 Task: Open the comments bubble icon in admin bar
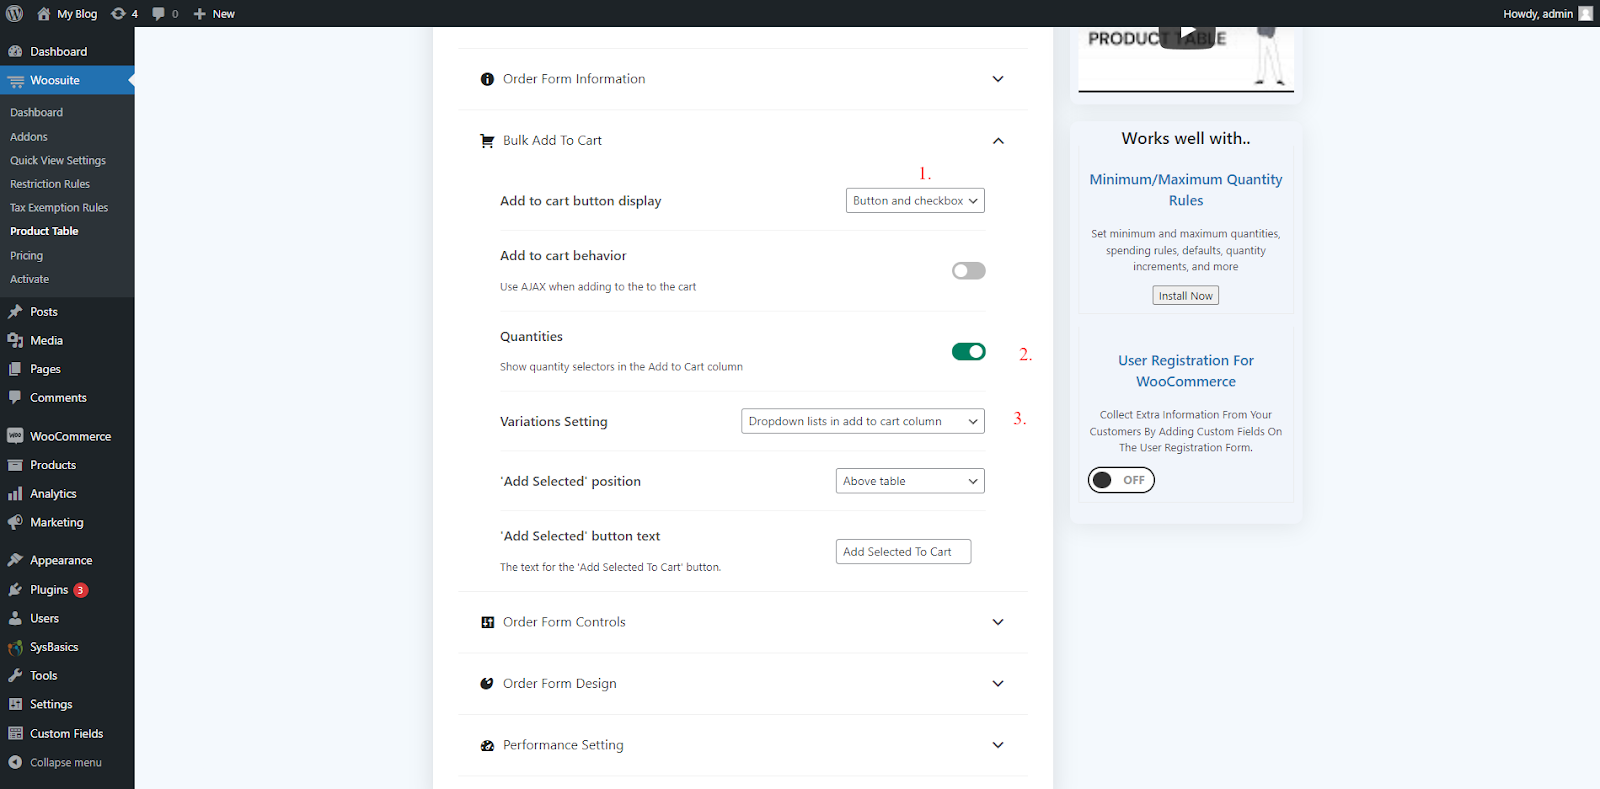[158, 14]
